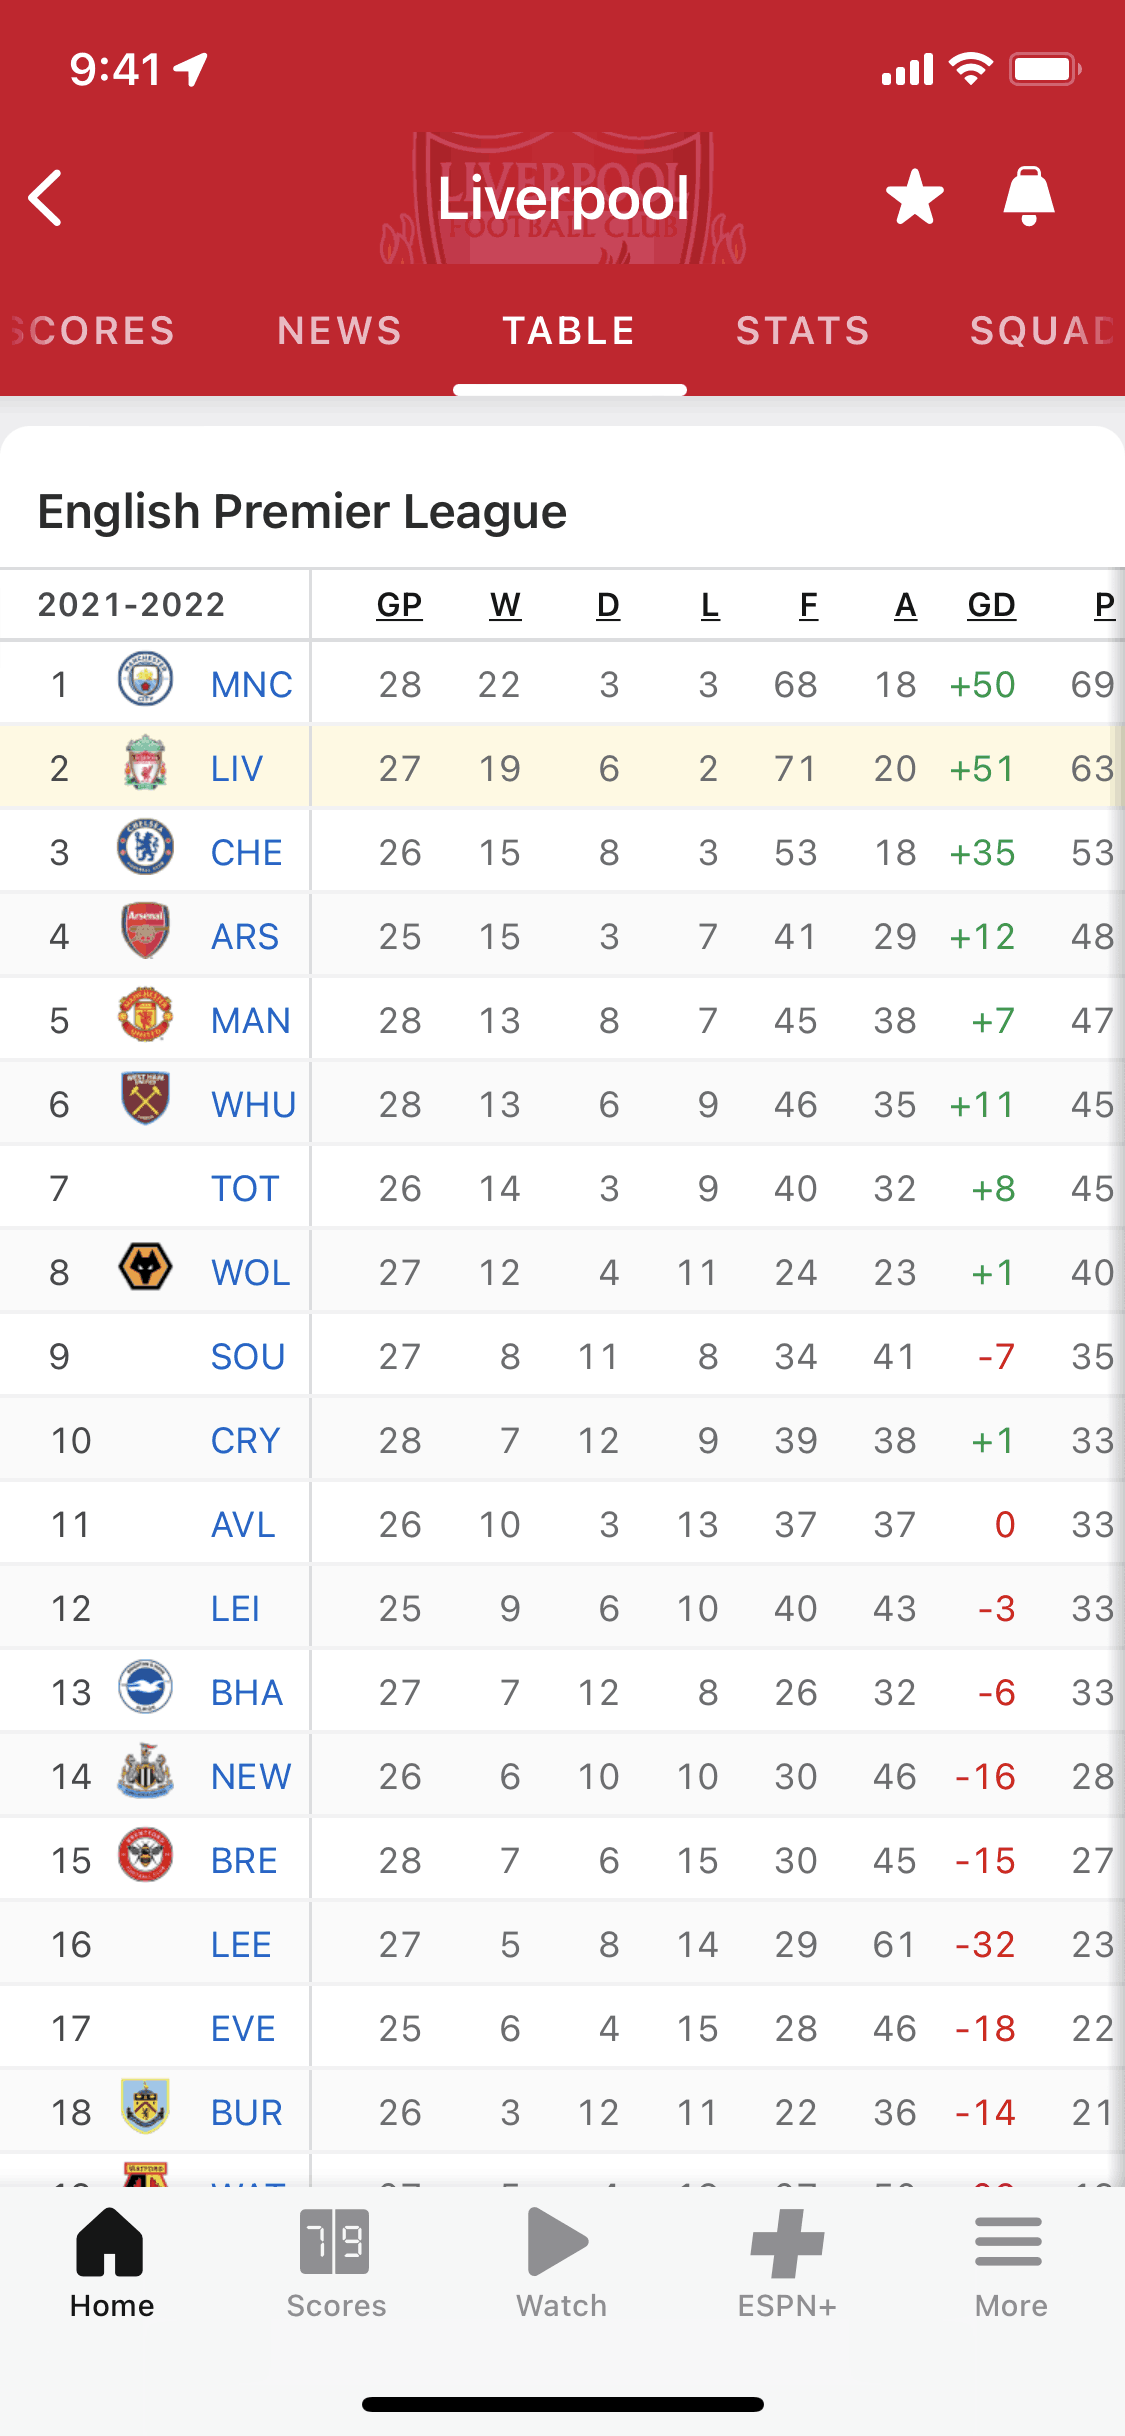Tap the back arrow icon

point(46,198)
